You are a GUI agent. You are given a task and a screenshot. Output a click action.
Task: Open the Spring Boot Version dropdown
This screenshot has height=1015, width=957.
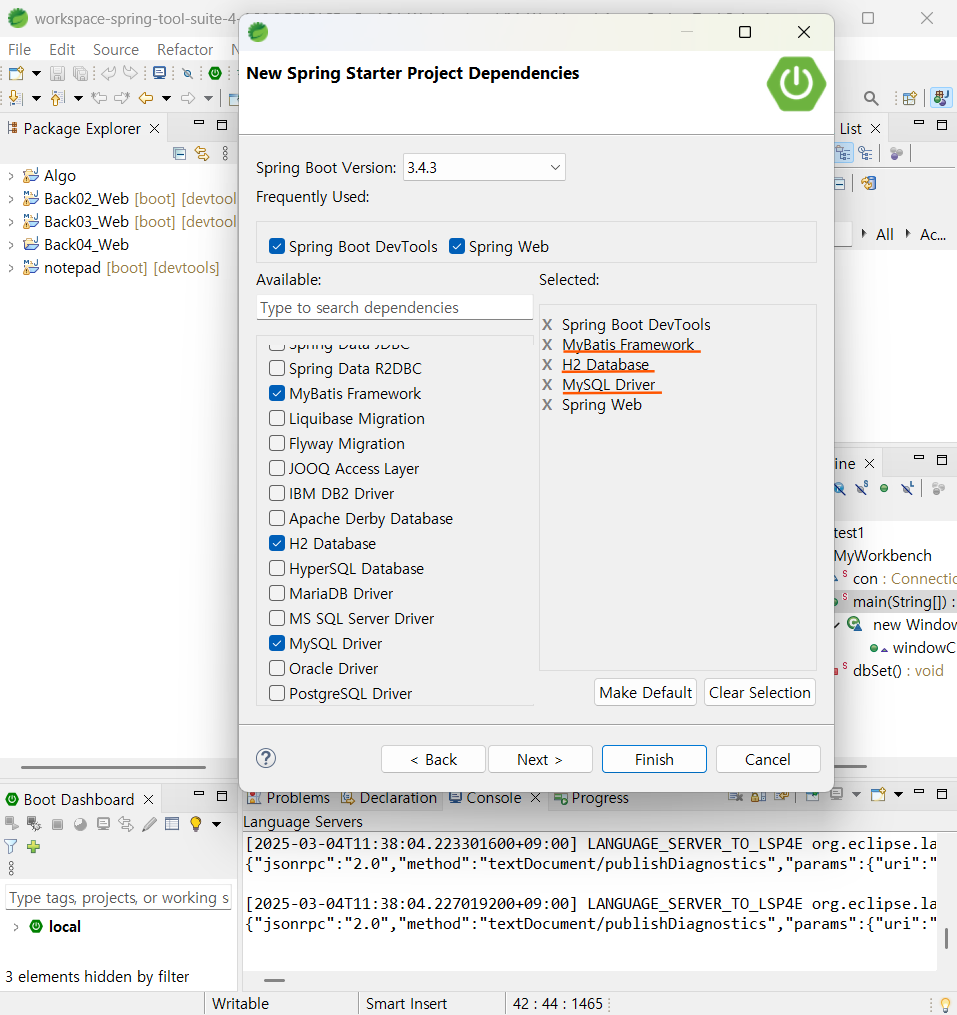pyautogui.click(x=484, y=168)
